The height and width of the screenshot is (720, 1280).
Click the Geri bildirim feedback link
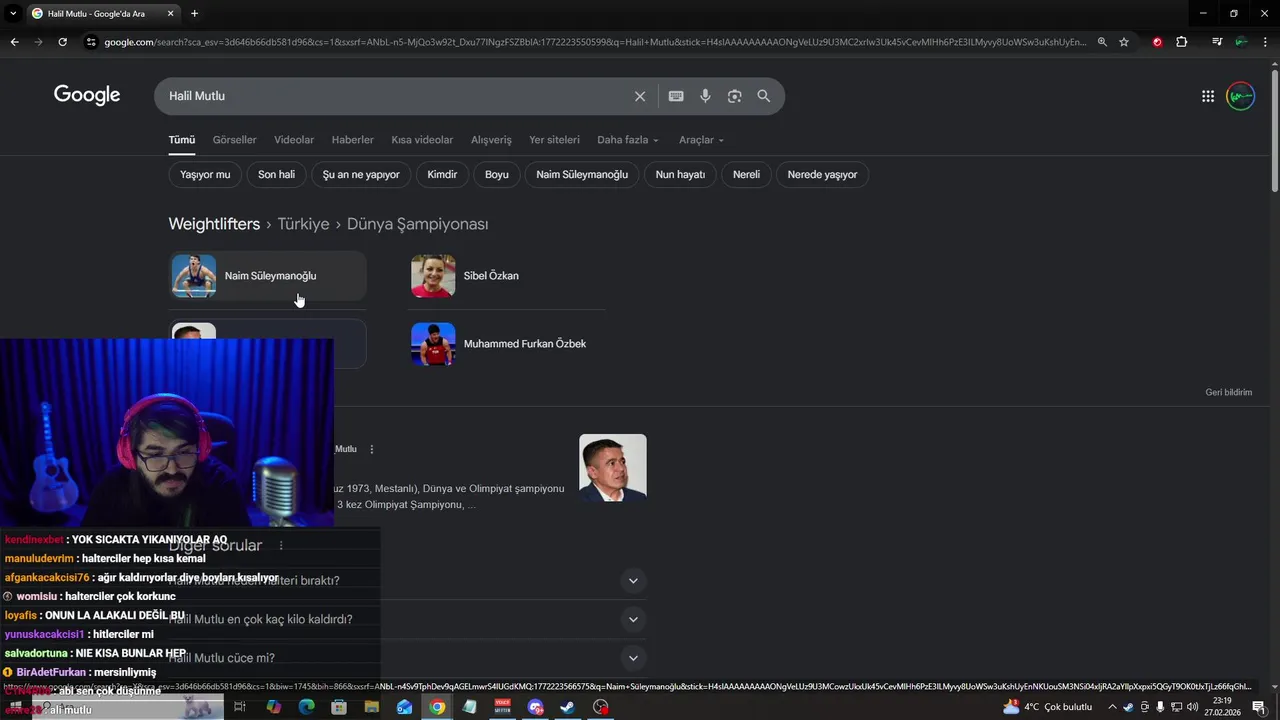point(1228,392)
